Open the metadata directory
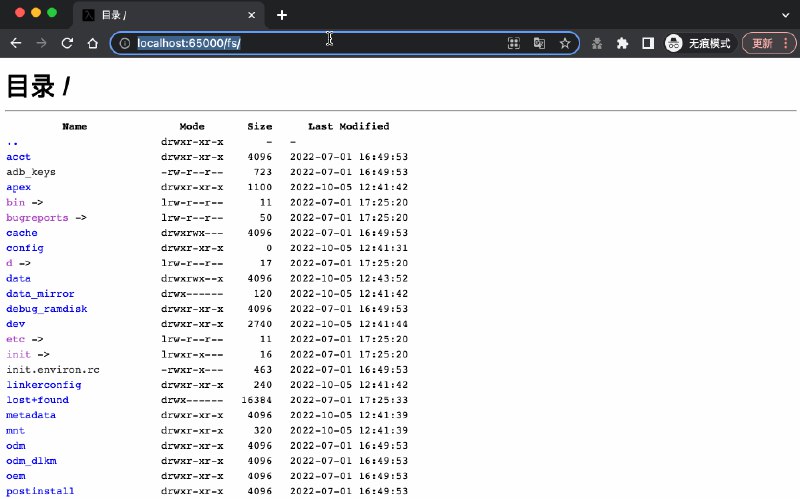 pyautogui.click(x=31, y=415)
